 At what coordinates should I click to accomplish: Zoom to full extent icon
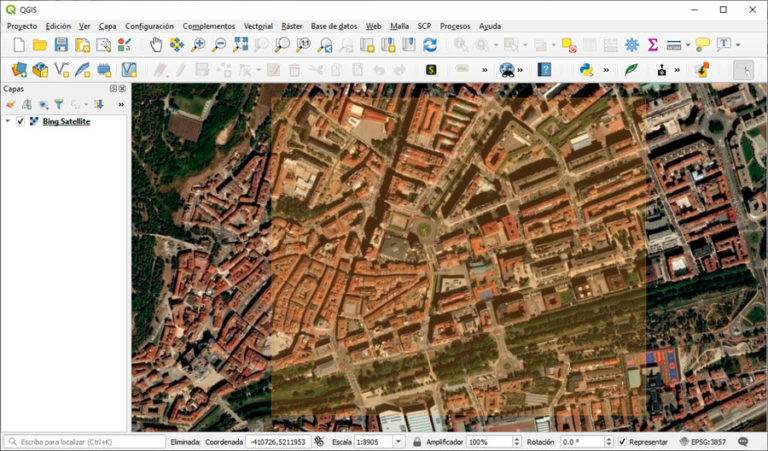(x=240, y=45)
